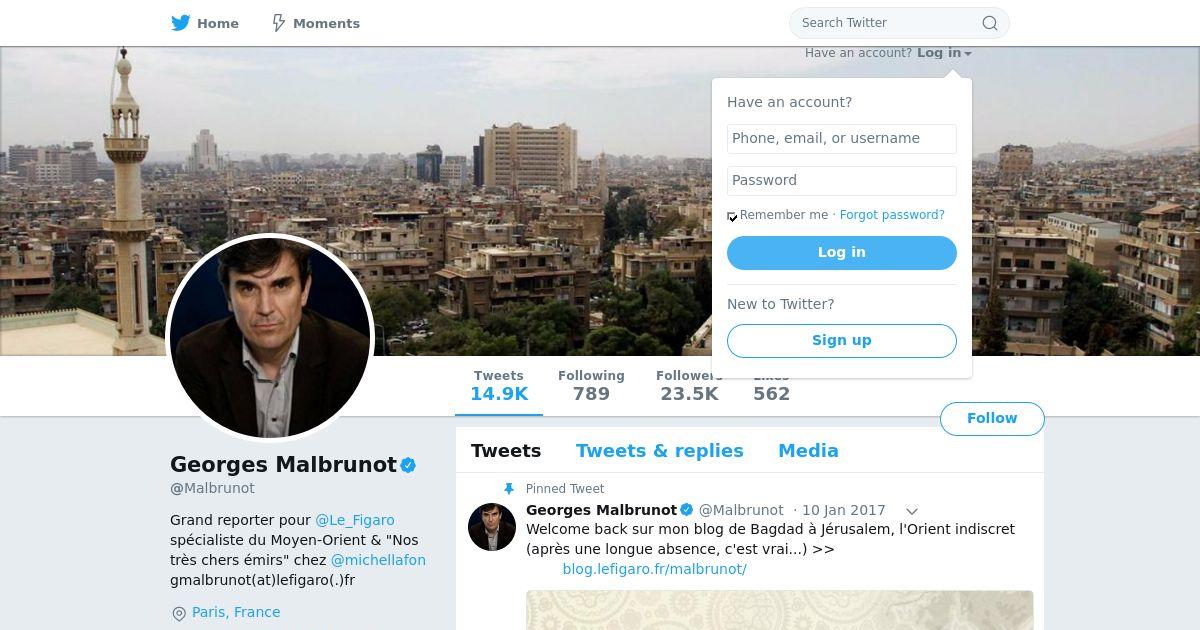1200x630 pixels.
Task: Click the Sign up button
Action: click(x=842, y=341)
